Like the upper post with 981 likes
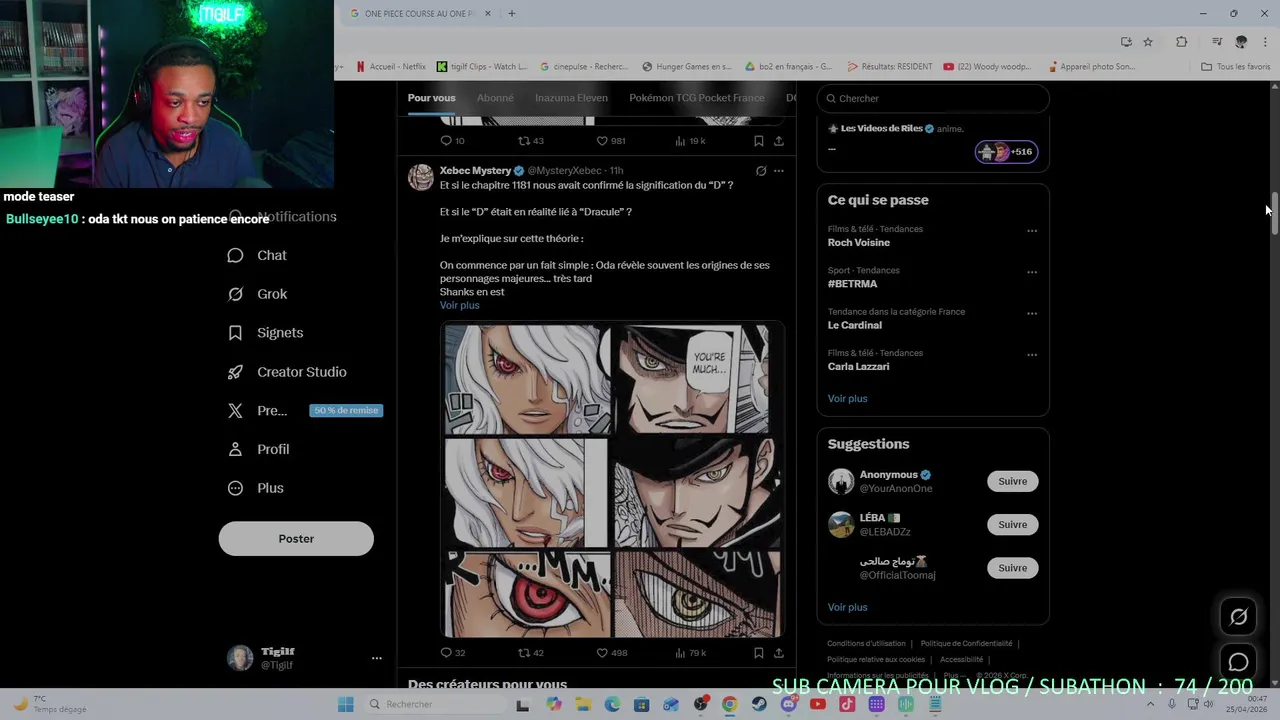 (611, 141)
